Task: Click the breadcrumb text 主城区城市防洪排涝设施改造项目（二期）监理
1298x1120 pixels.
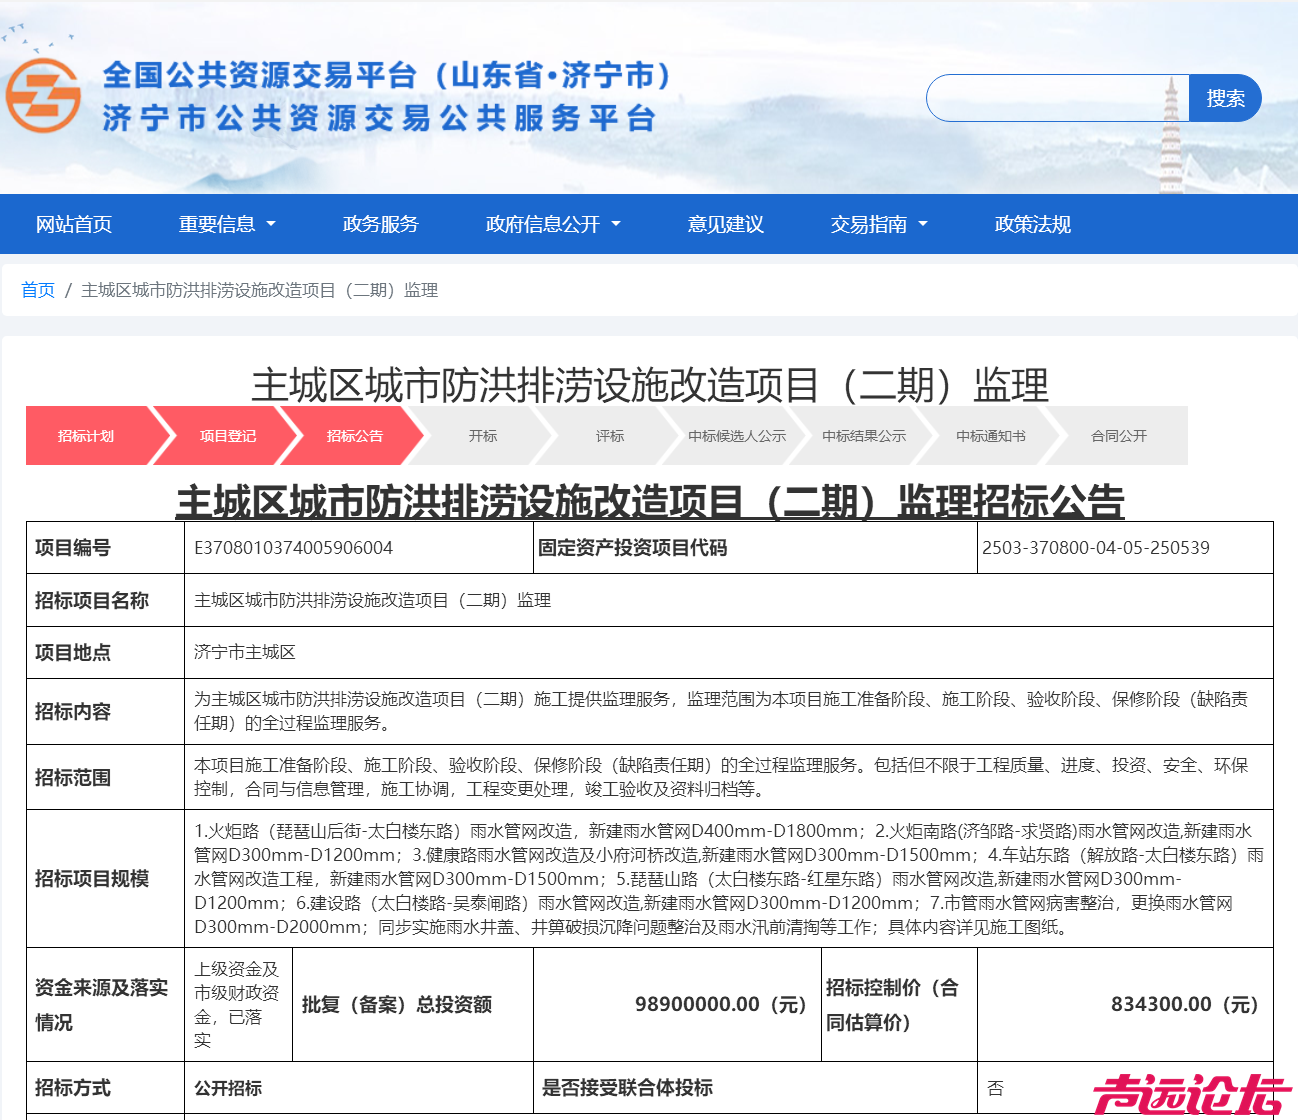Action: click(260, 290)
